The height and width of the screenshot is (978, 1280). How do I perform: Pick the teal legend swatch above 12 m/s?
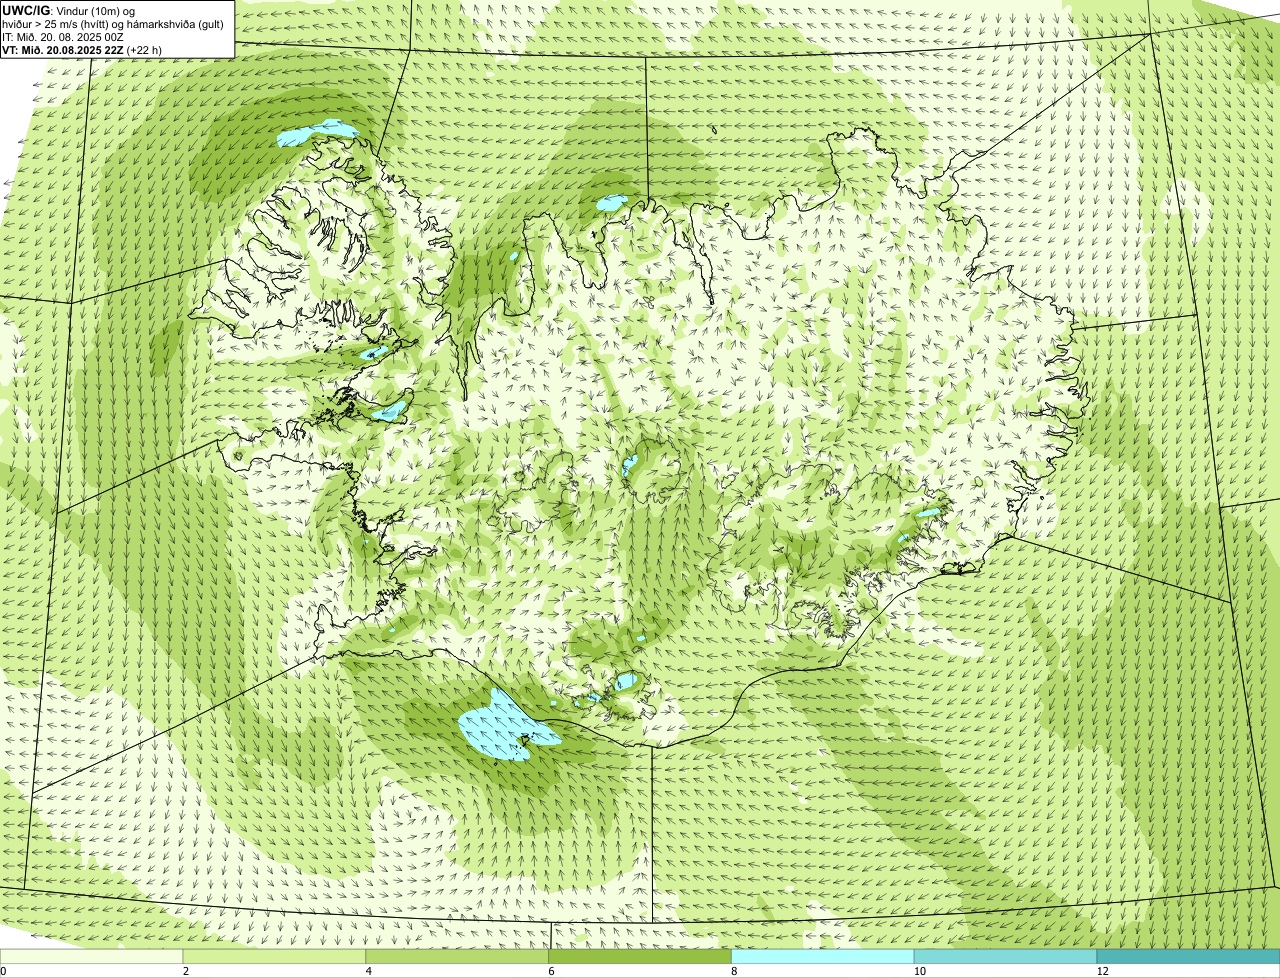pyautogui.click(x=1188, y=957)
